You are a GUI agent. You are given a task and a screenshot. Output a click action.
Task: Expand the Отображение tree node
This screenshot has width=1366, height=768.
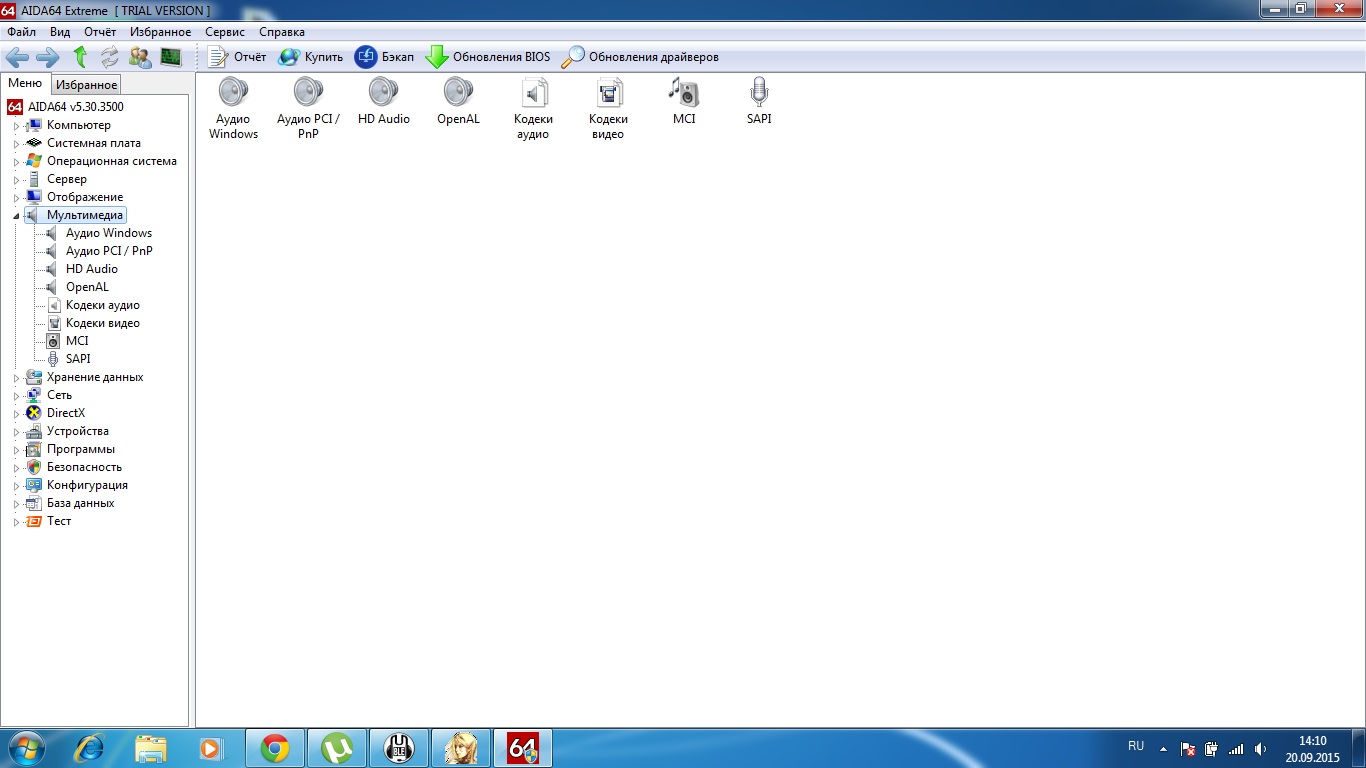tap(16, 198)
